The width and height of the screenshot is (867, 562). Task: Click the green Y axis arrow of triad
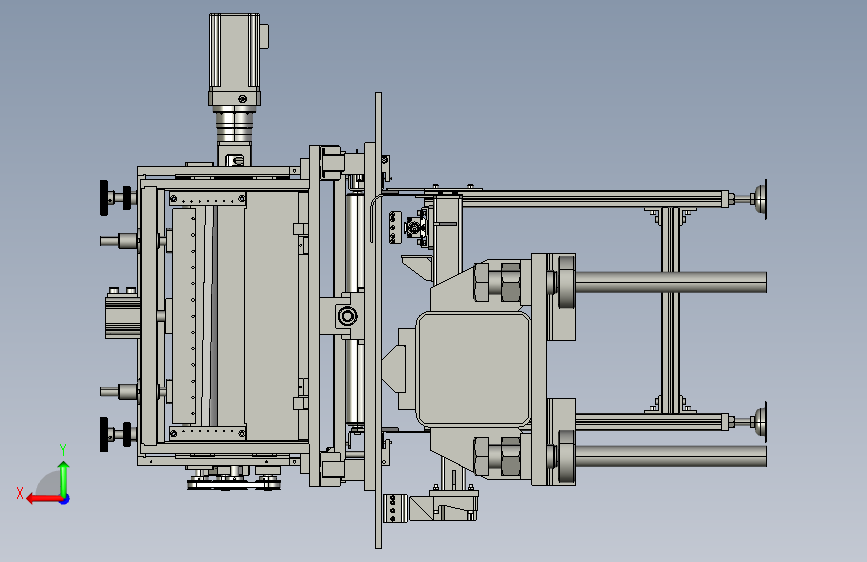64,478
